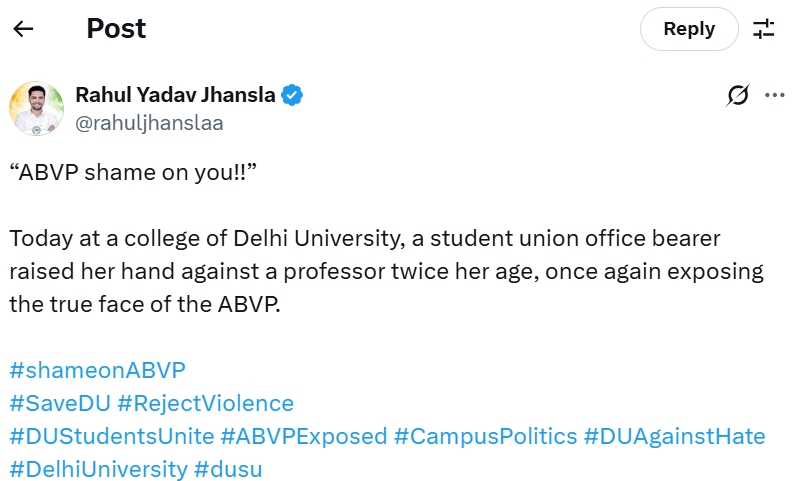This screenshot has height=481, width=802.
Task: Click the #RejectViolence hashtag
Action: (205, 403)
